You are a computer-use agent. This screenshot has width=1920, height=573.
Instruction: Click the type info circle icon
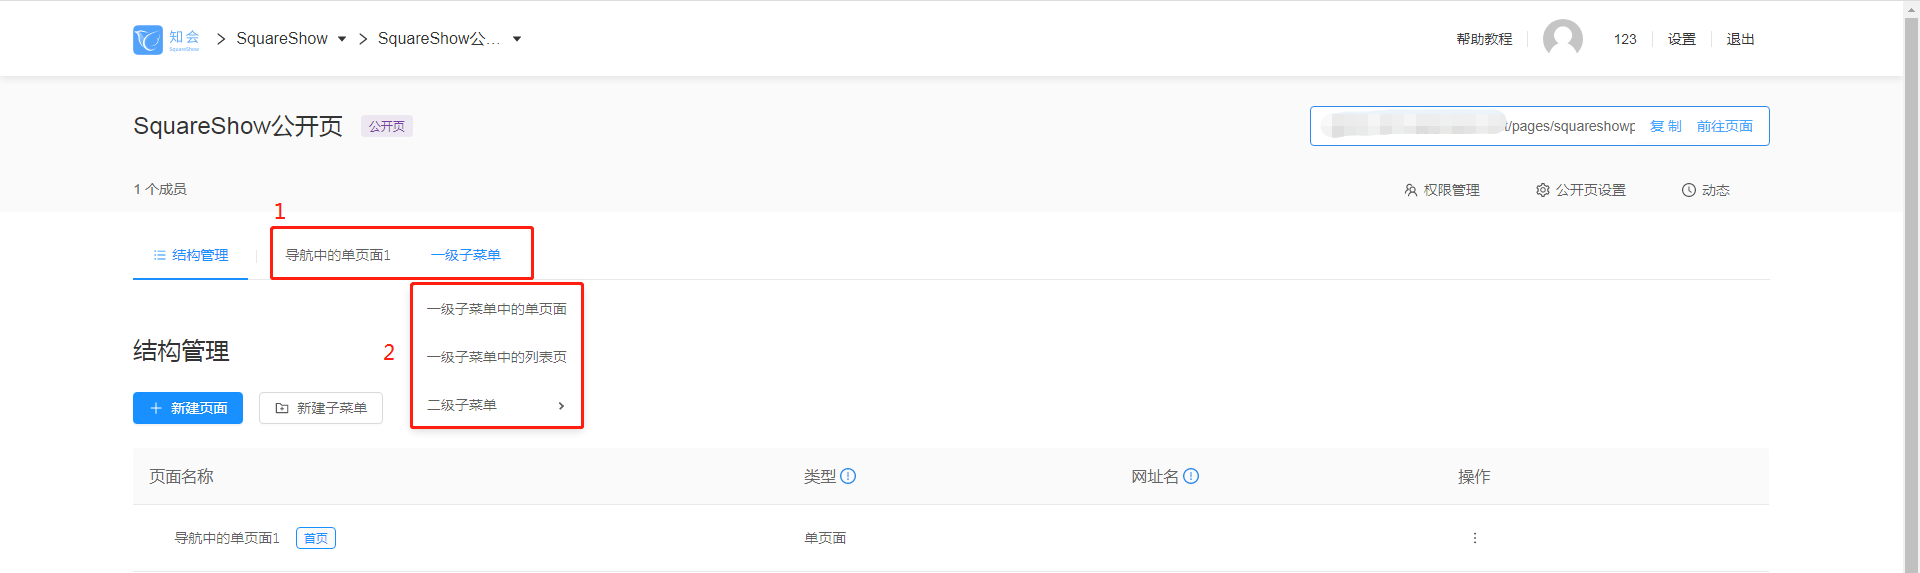(x=848, y=476)
